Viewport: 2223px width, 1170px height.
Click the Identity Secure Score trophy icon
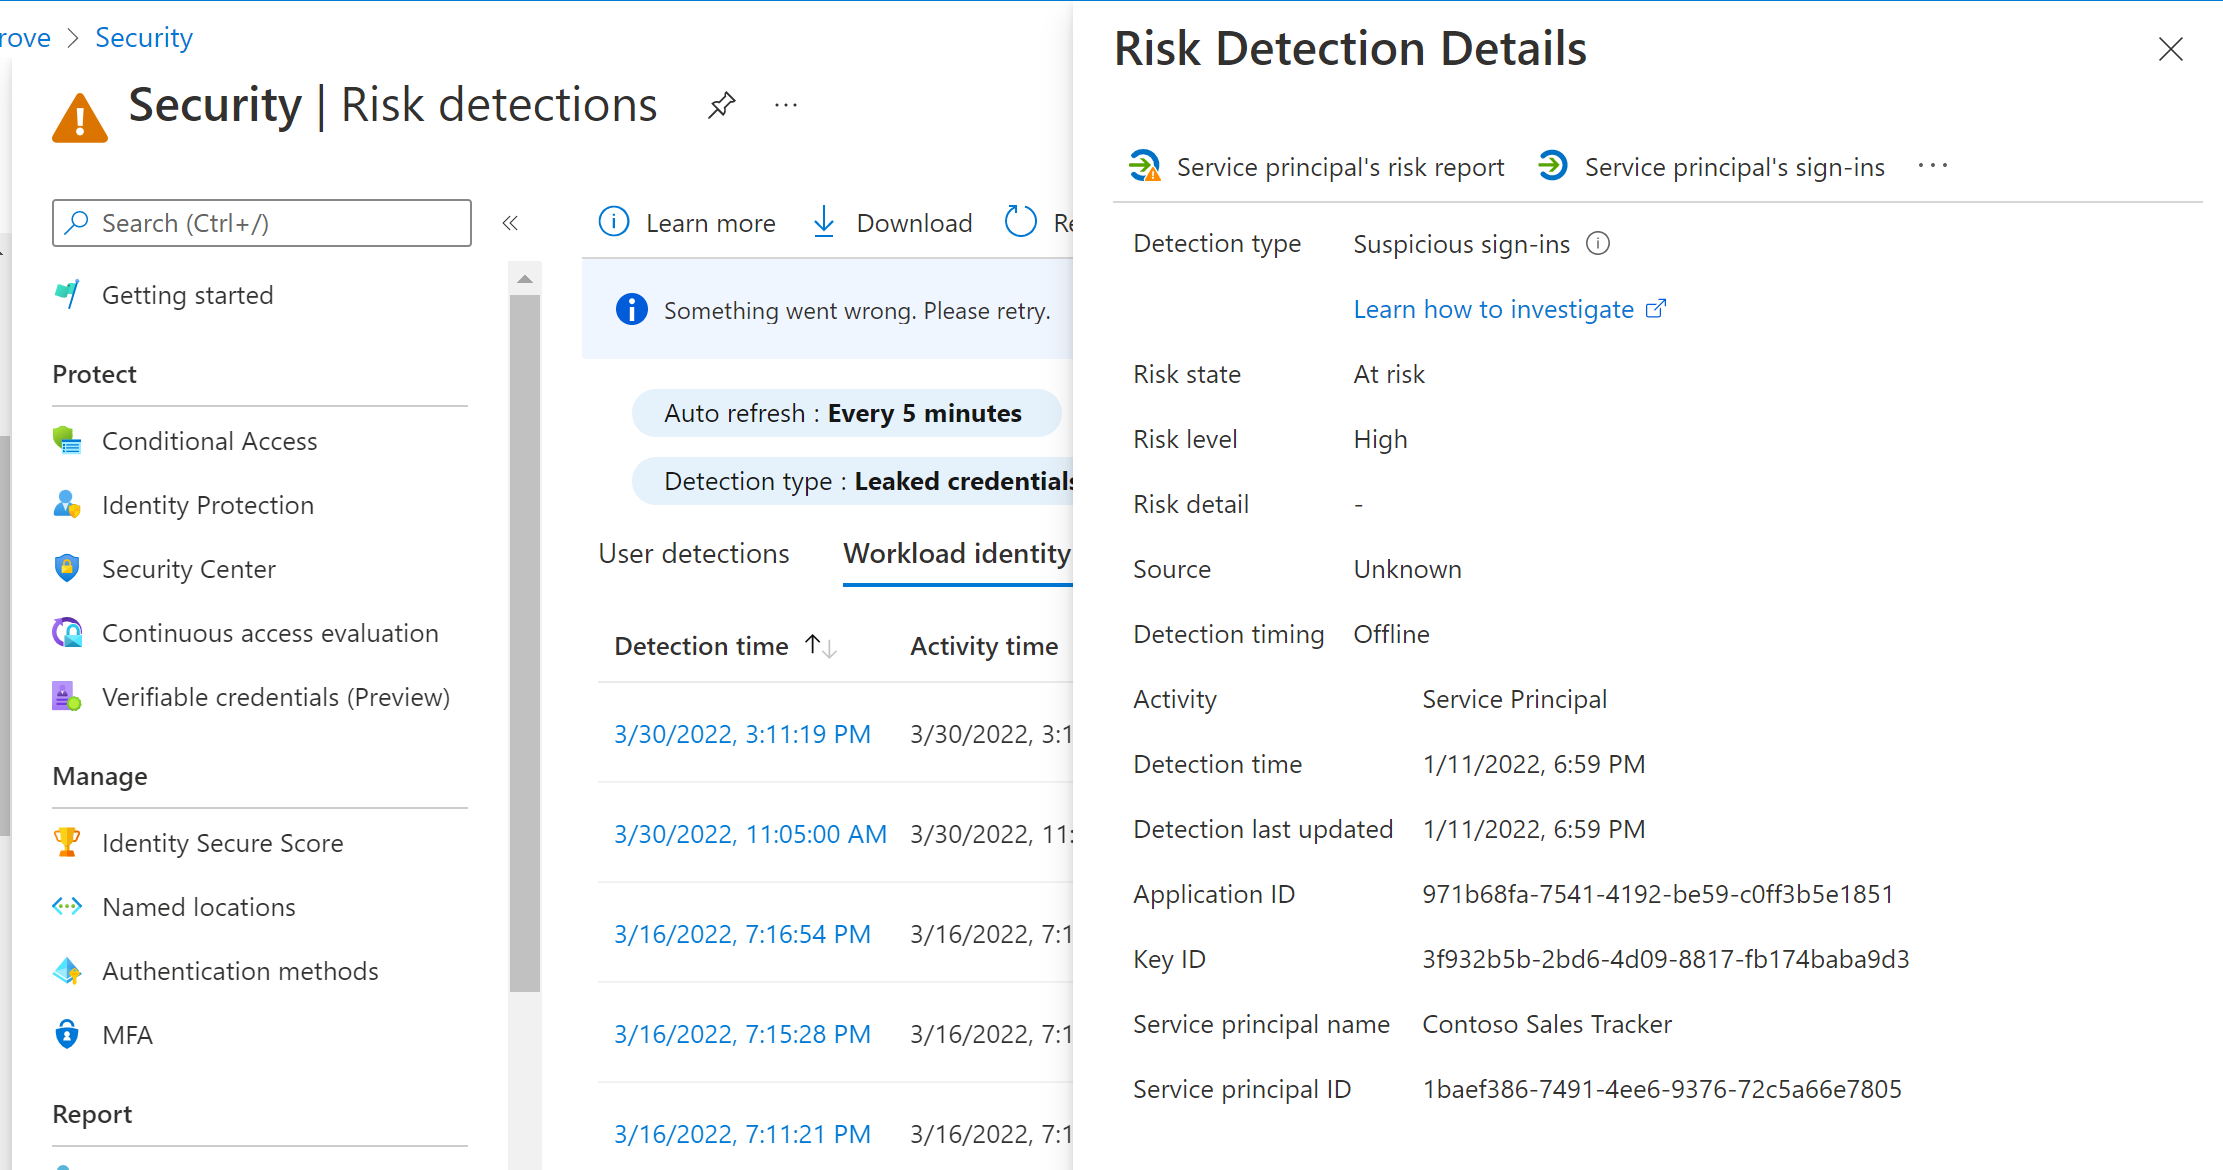(x=69, y=841)
